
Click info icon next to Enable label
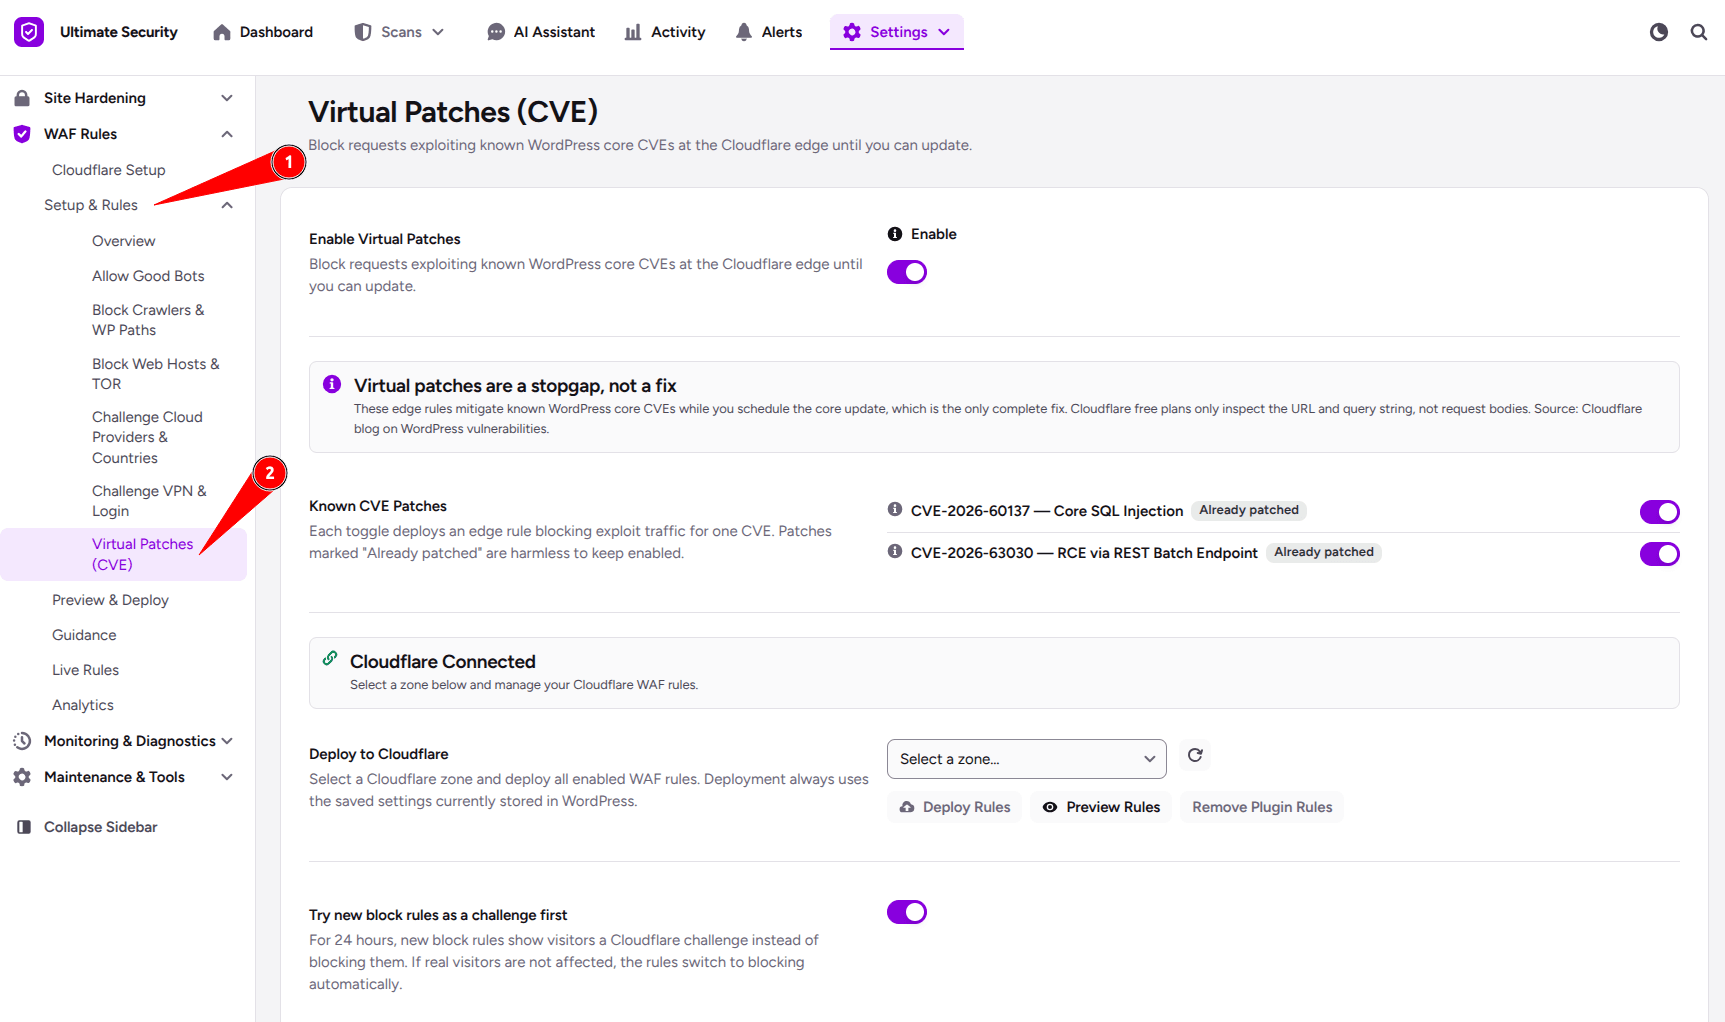pyautogui.click(x=895, y=234)
